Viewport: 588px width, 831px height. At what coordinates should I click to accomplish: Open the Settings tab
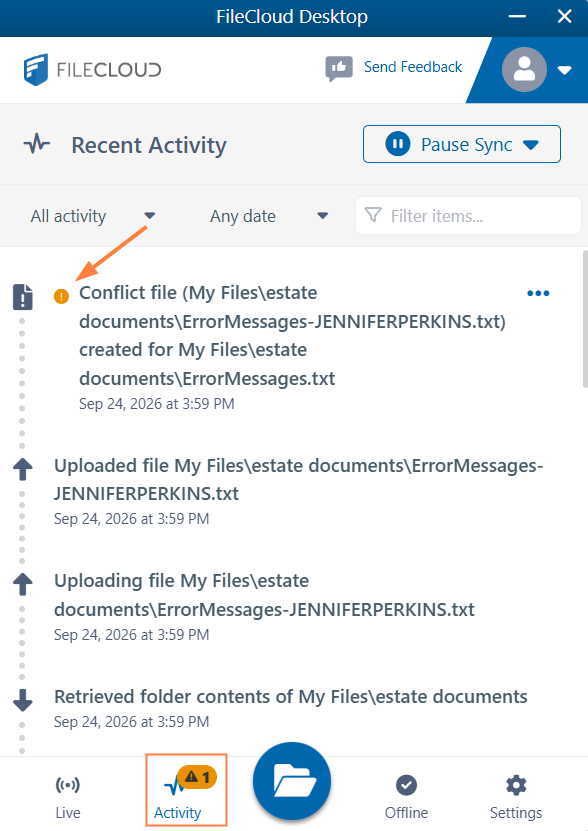[516, 798]
